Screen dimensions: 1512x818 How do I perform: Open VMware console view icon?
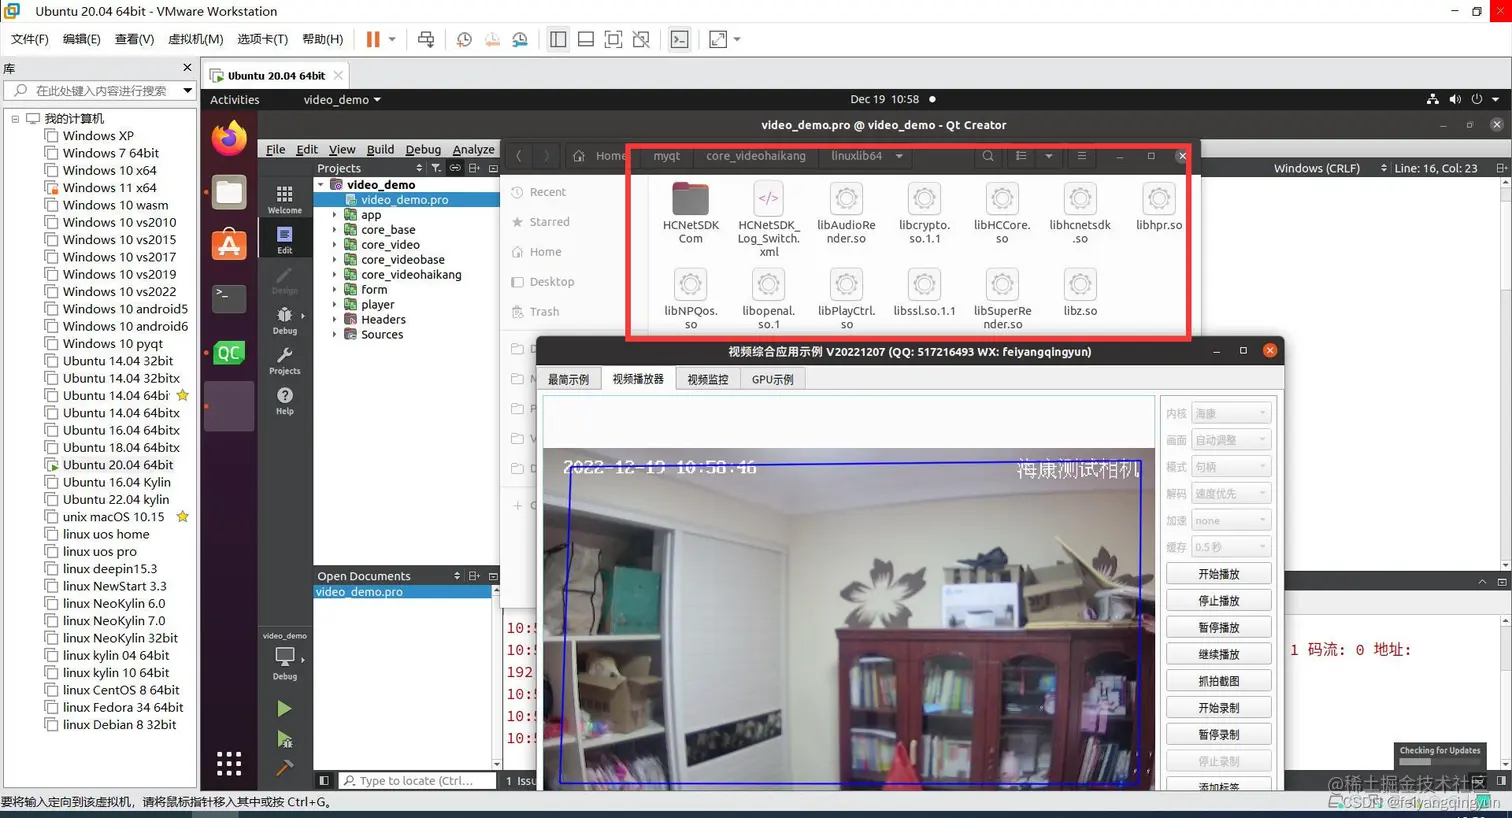click(680, 39)
